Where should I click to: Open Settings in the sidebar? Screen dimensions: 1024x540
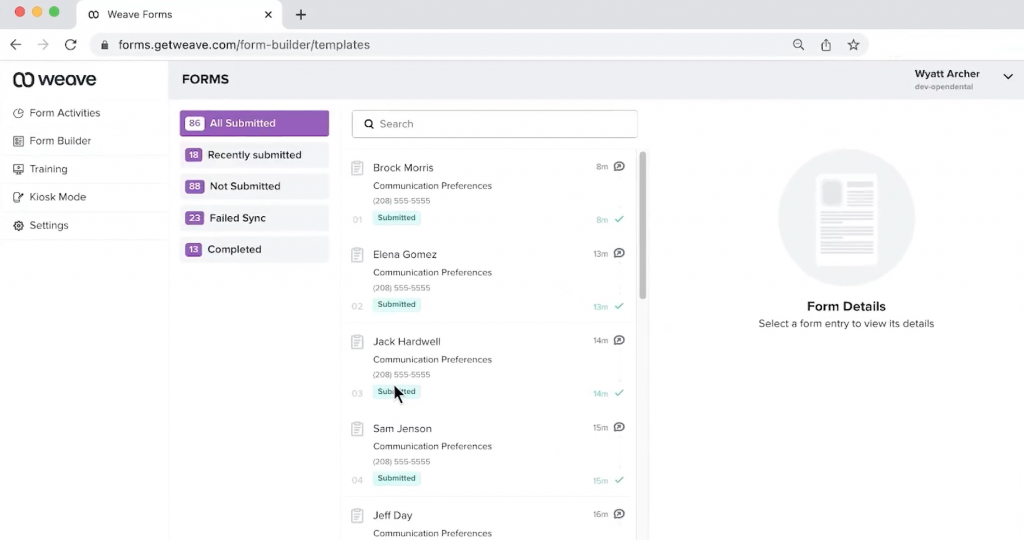48,226
